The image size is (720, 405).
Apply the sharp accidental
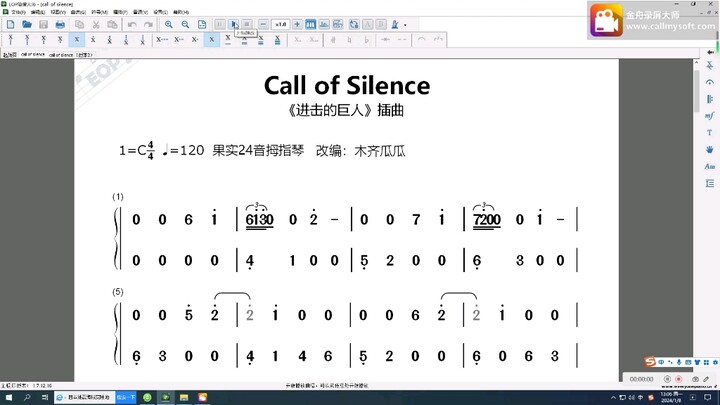[333, 39]
